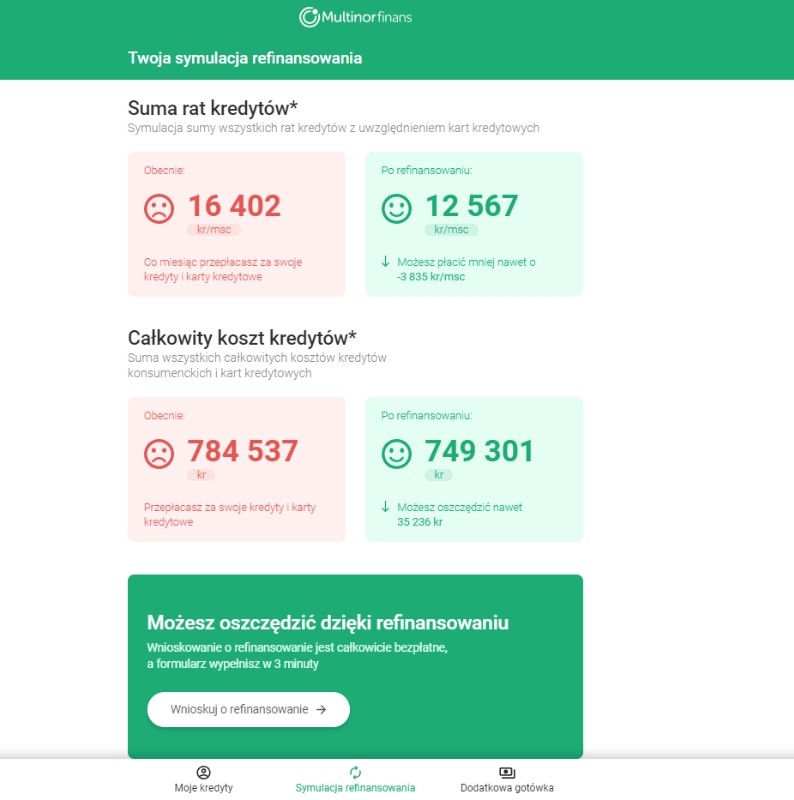Click the text '-3 835 kr/msc'

431,277
